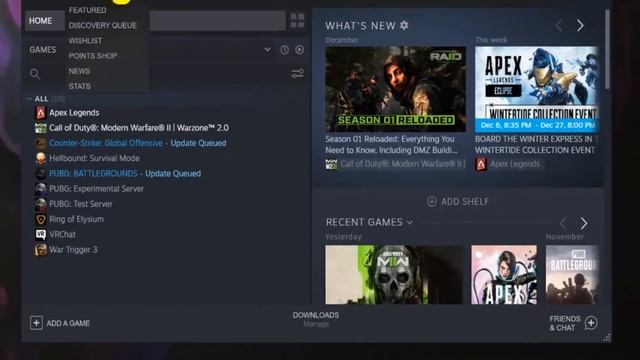Choose Wishlist in the dropdown menu

tap(85, 41)
